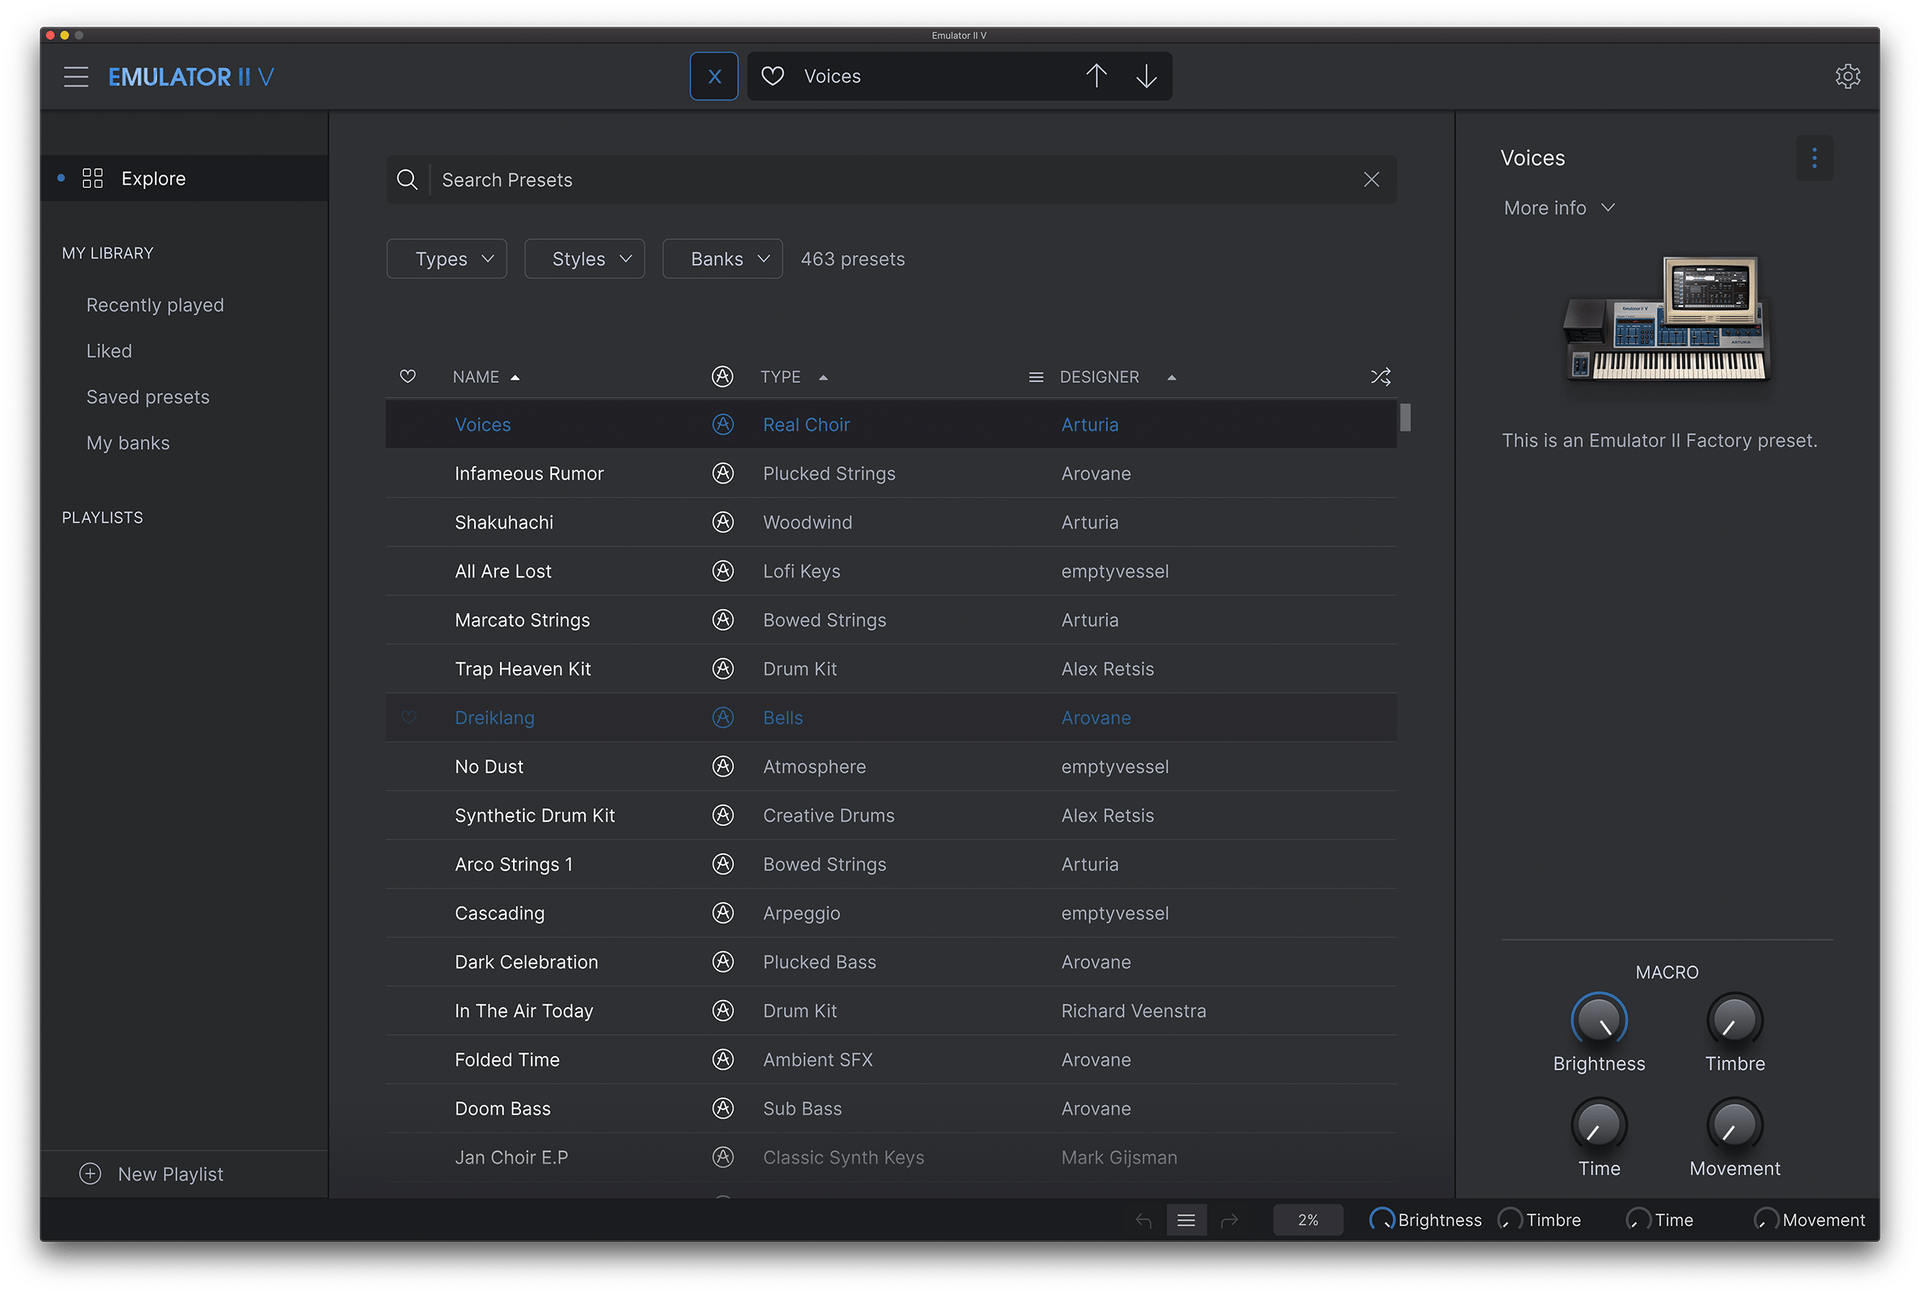Viewport: 1920px width, 1291px height.
Task: Expand More info section
Action: pyautogui.click(x=1559, y=208)
